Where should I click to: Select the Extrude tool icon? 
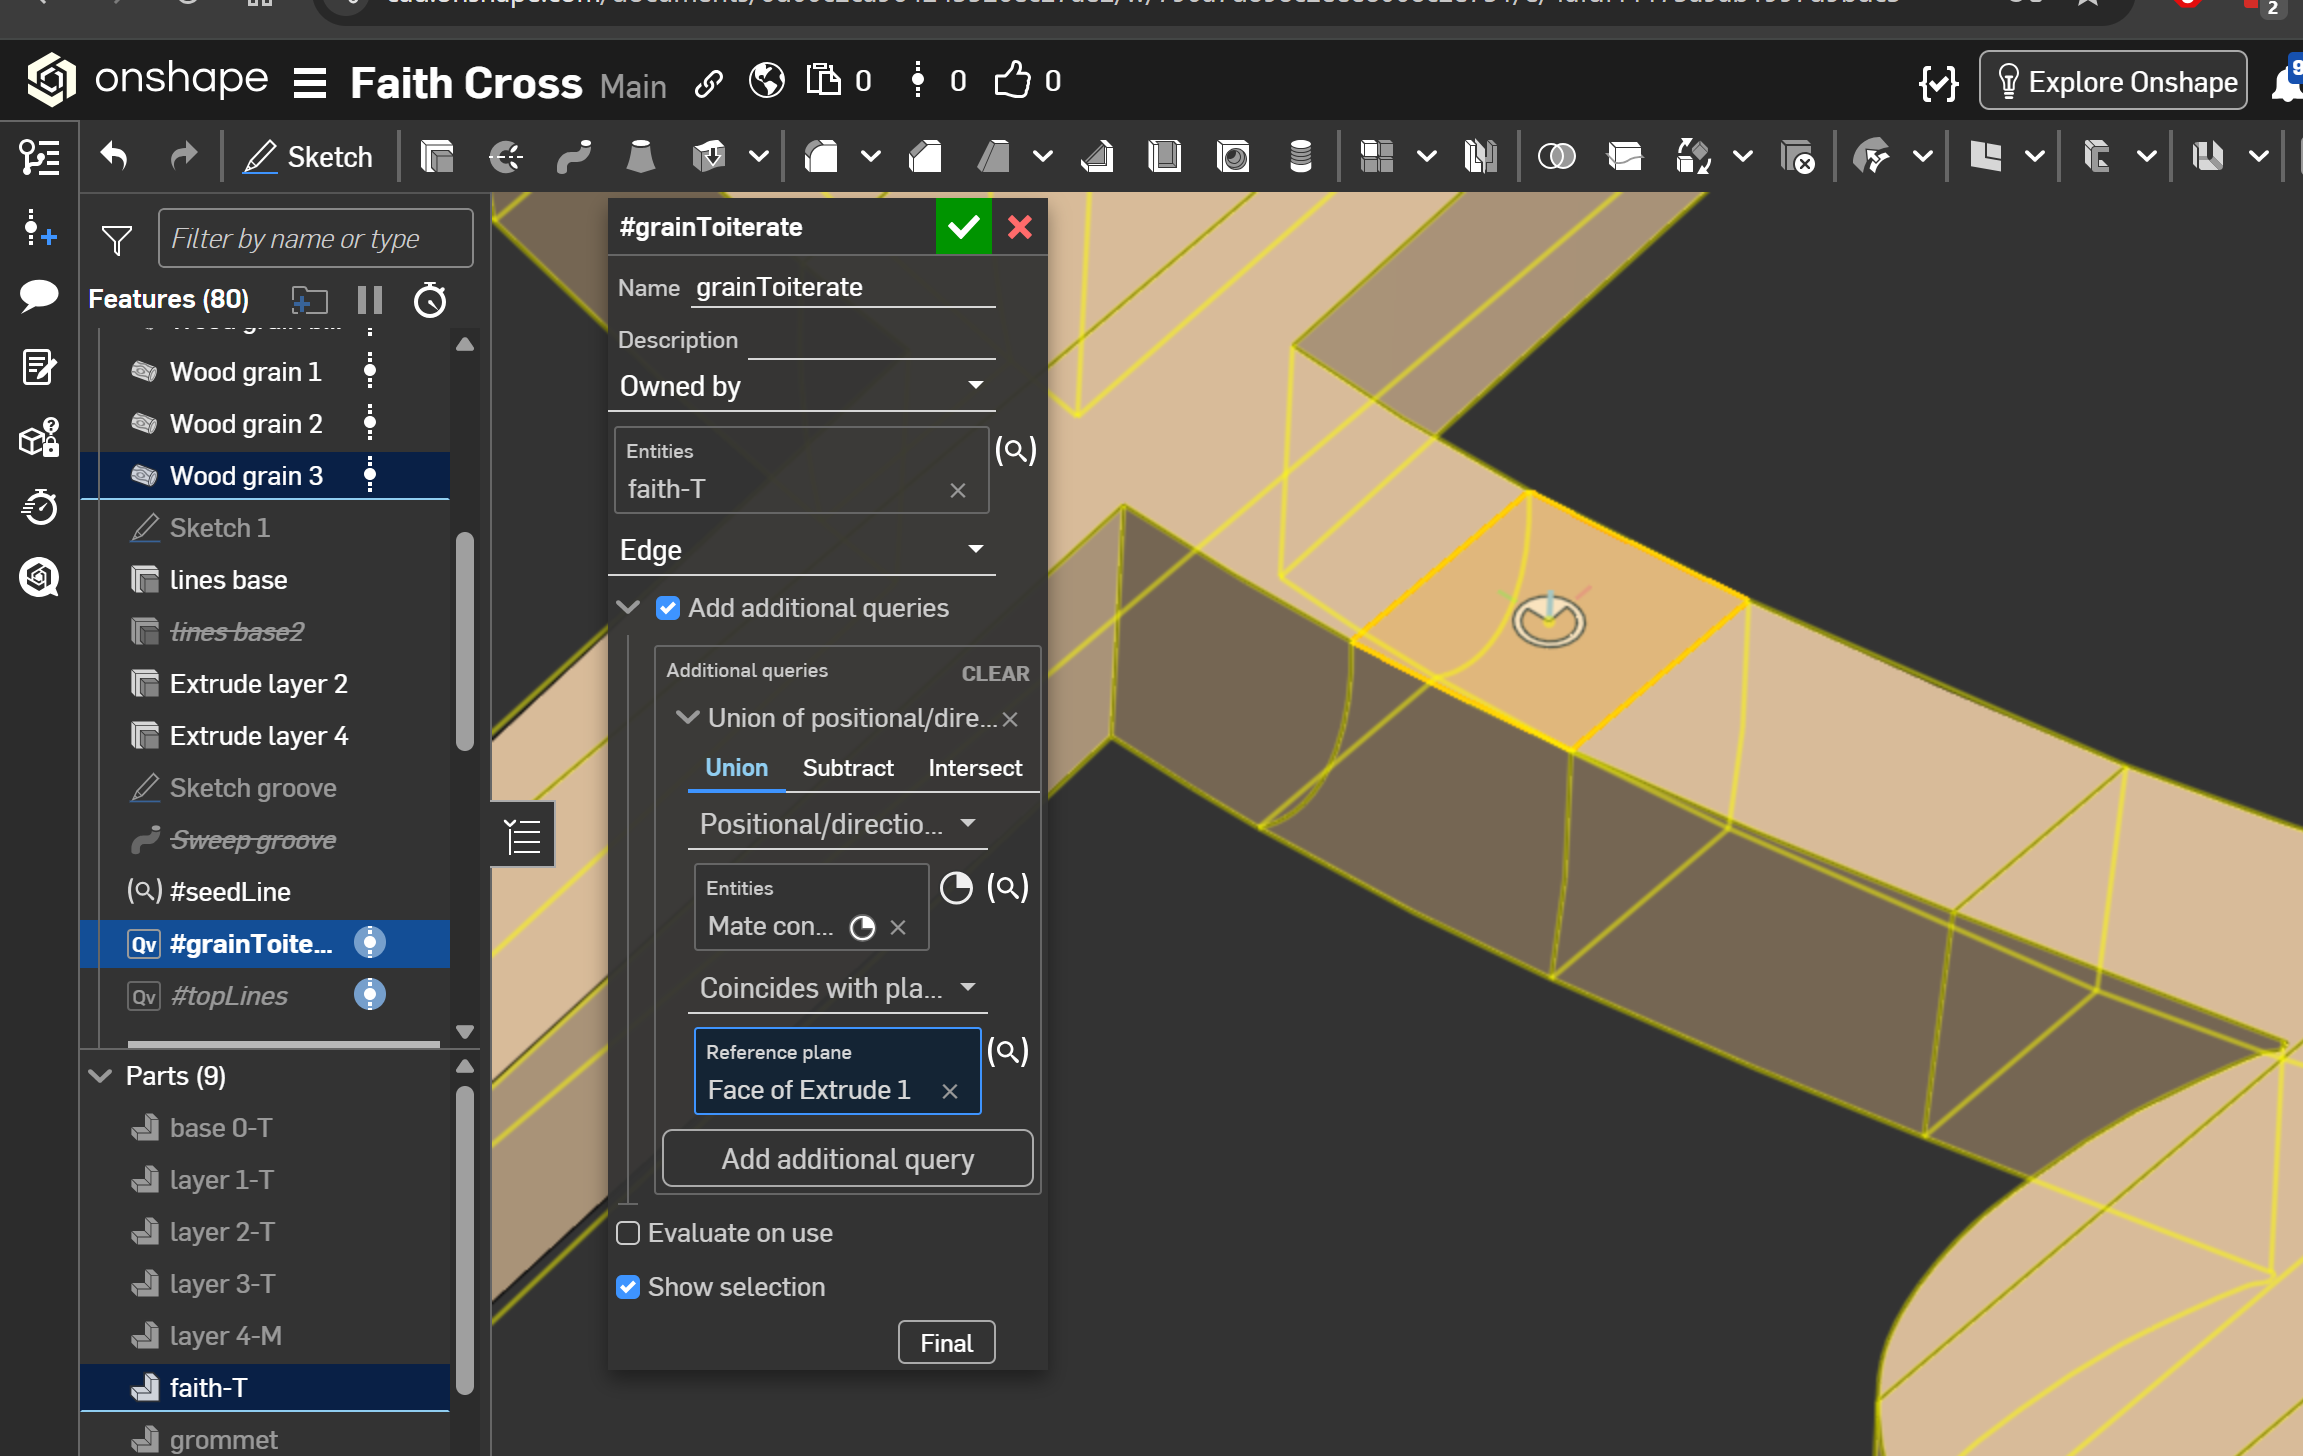[437, 157]
